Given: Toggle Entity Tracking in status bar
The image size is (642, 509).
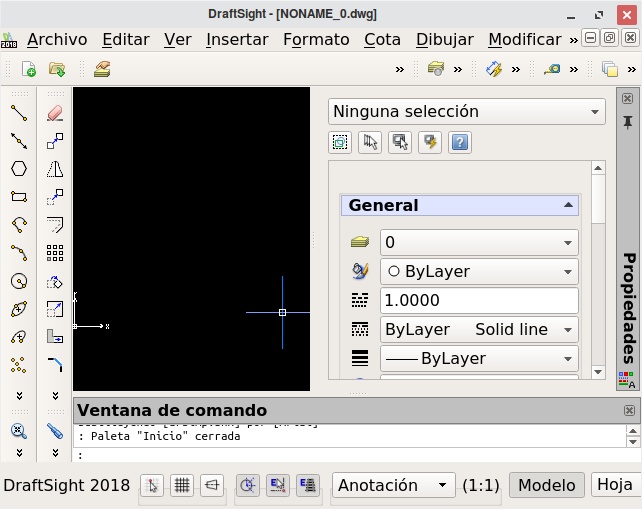Looking at the screenshot, I should click(x=307, y=485).
